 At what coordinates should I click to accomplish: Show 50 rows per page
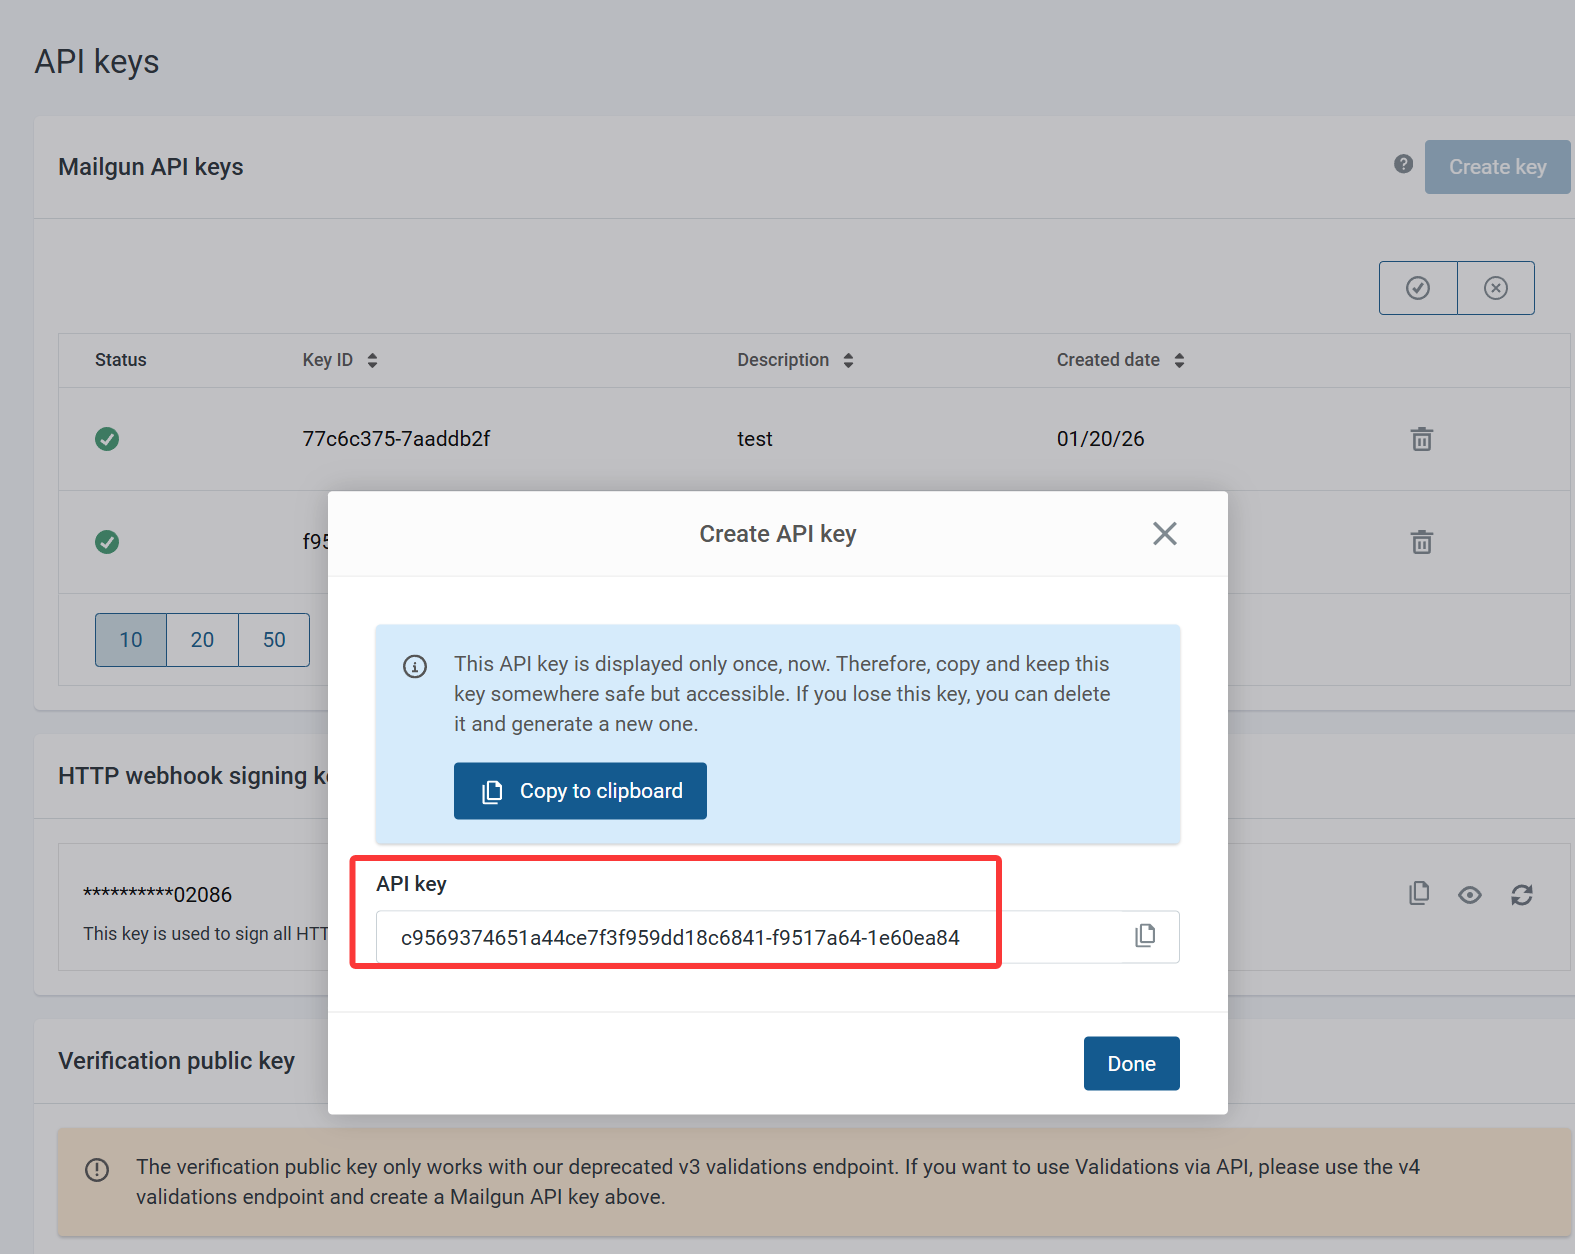(274, 640)
